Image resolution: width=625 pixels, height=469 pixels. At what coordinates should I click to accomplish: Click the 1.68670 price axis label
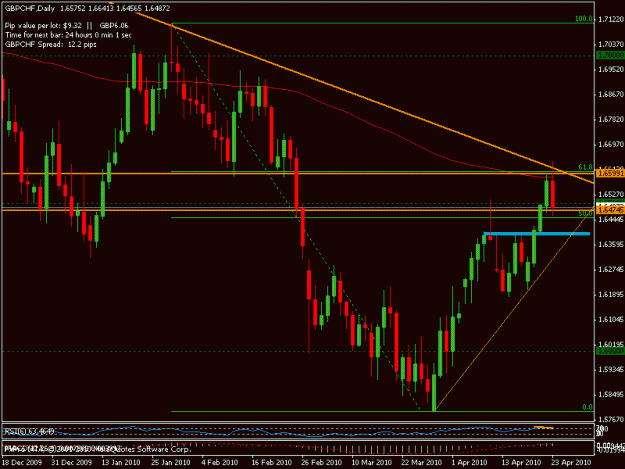(611, 94)
